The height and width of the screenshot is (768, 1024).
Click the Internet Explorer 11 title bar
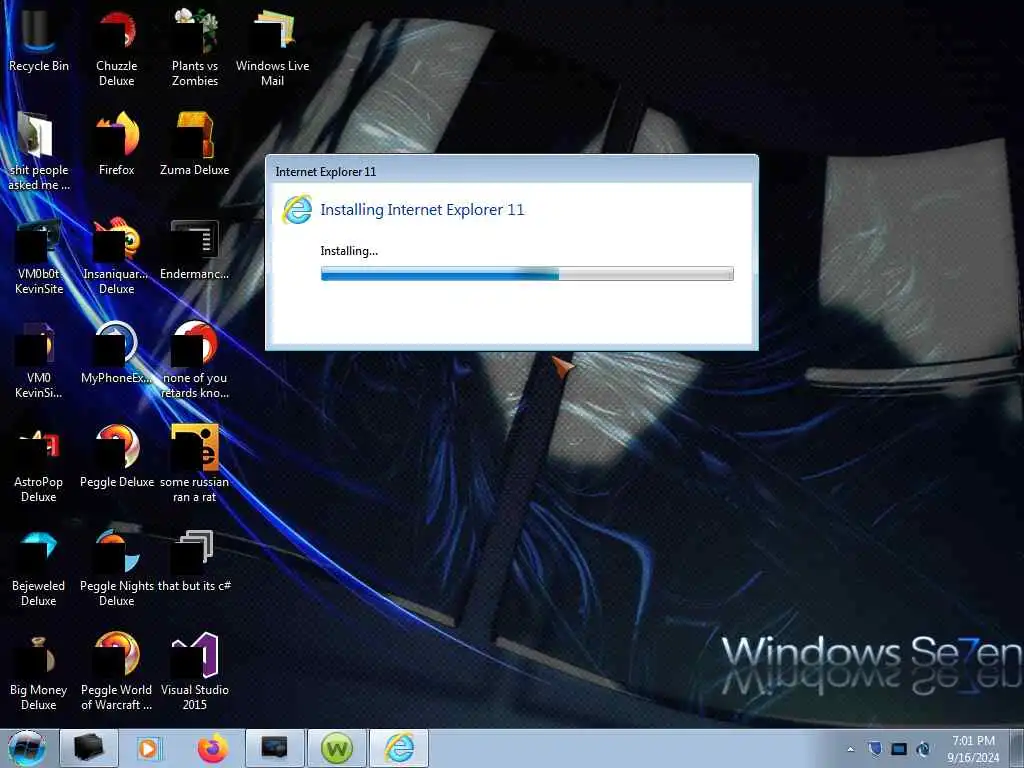click(x=511, y=171)
